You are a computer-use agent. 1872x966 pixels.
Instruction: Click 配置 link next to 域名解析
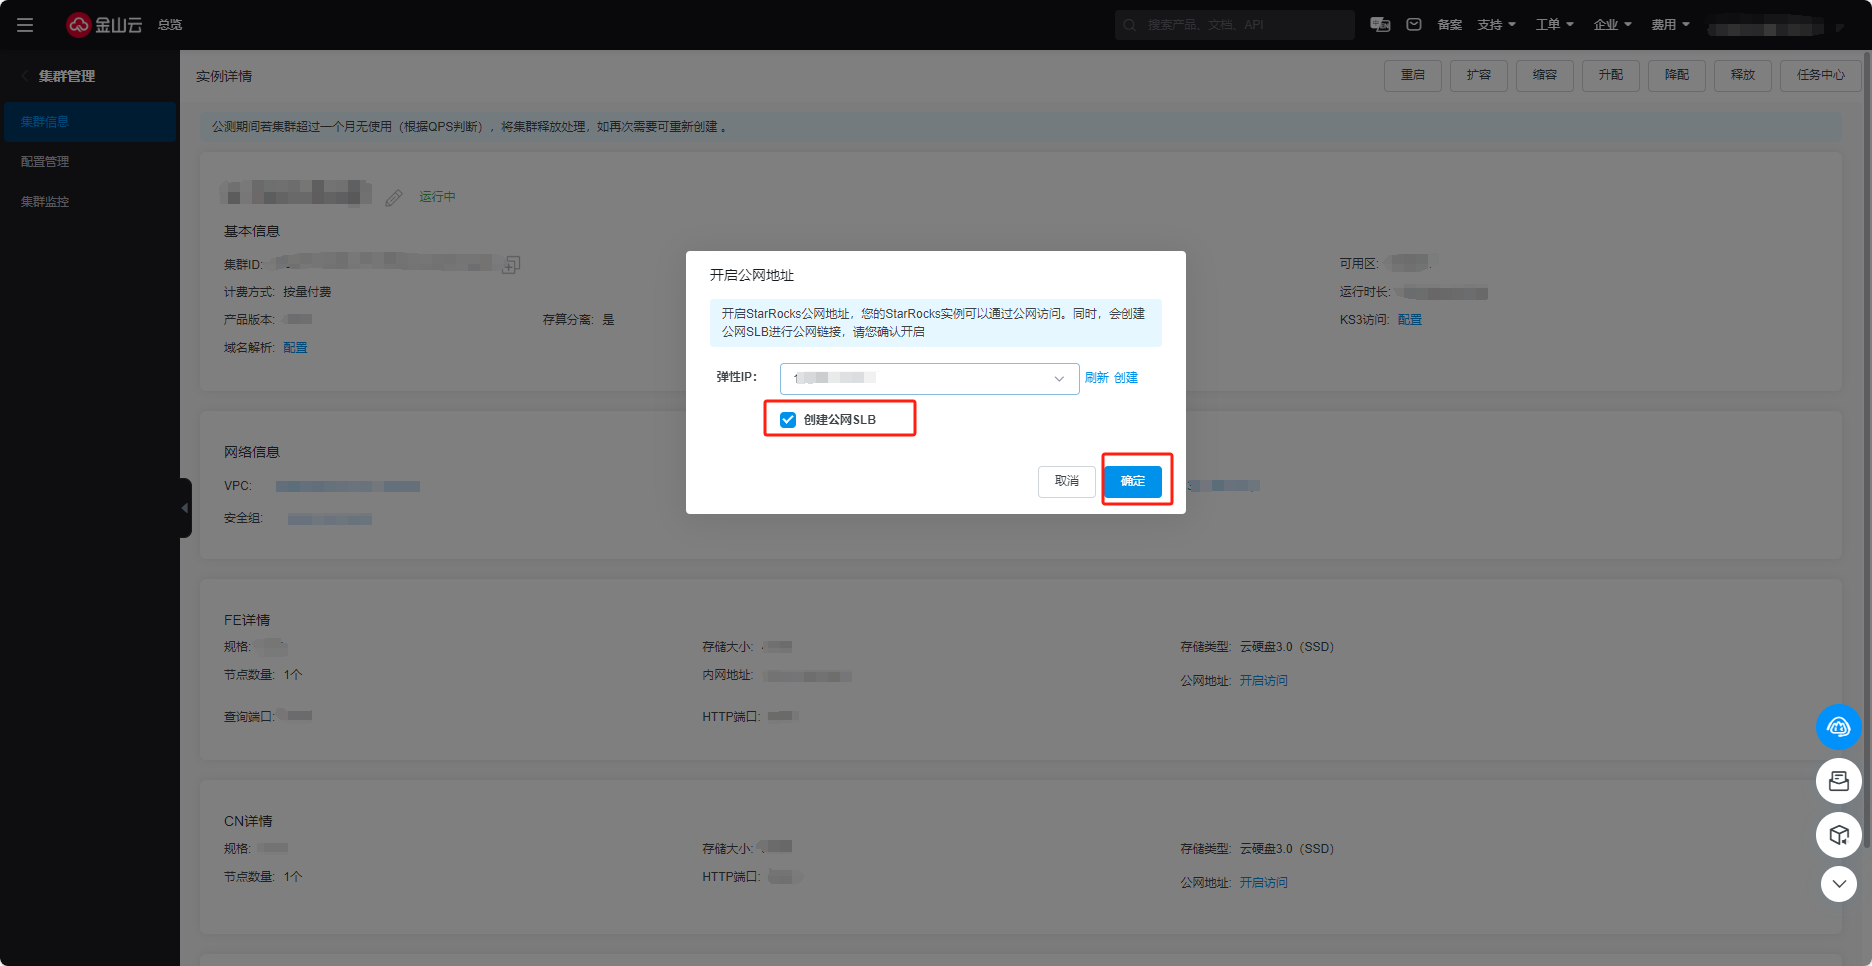click(x=295, y=348)
